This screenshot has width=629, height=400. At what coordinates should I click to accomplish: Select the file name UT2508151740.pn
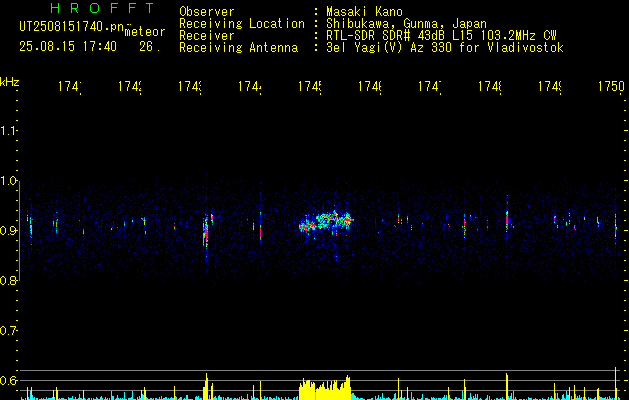coord(72,27)
